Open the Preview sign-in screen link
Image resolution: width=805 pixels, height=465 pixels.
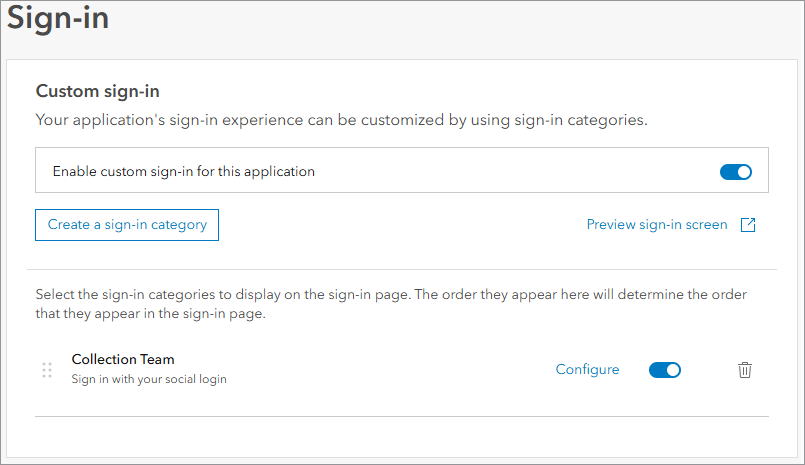pos(657,225)
